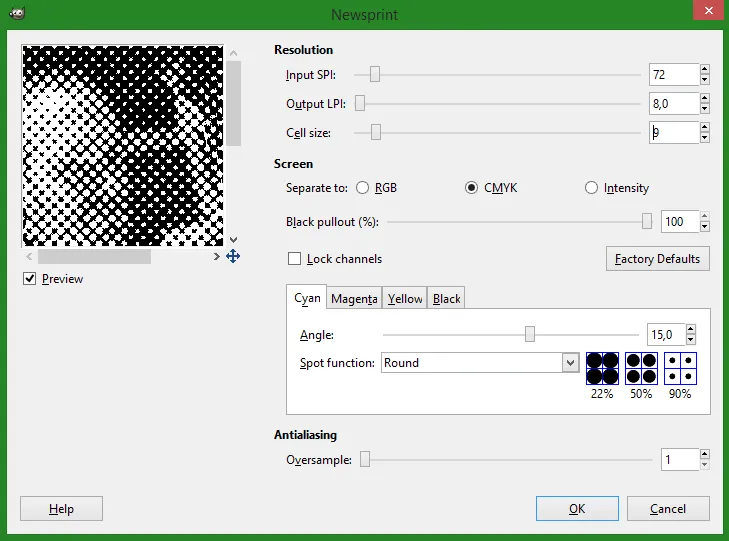Switch to the Magenta tab

(354, 298)
